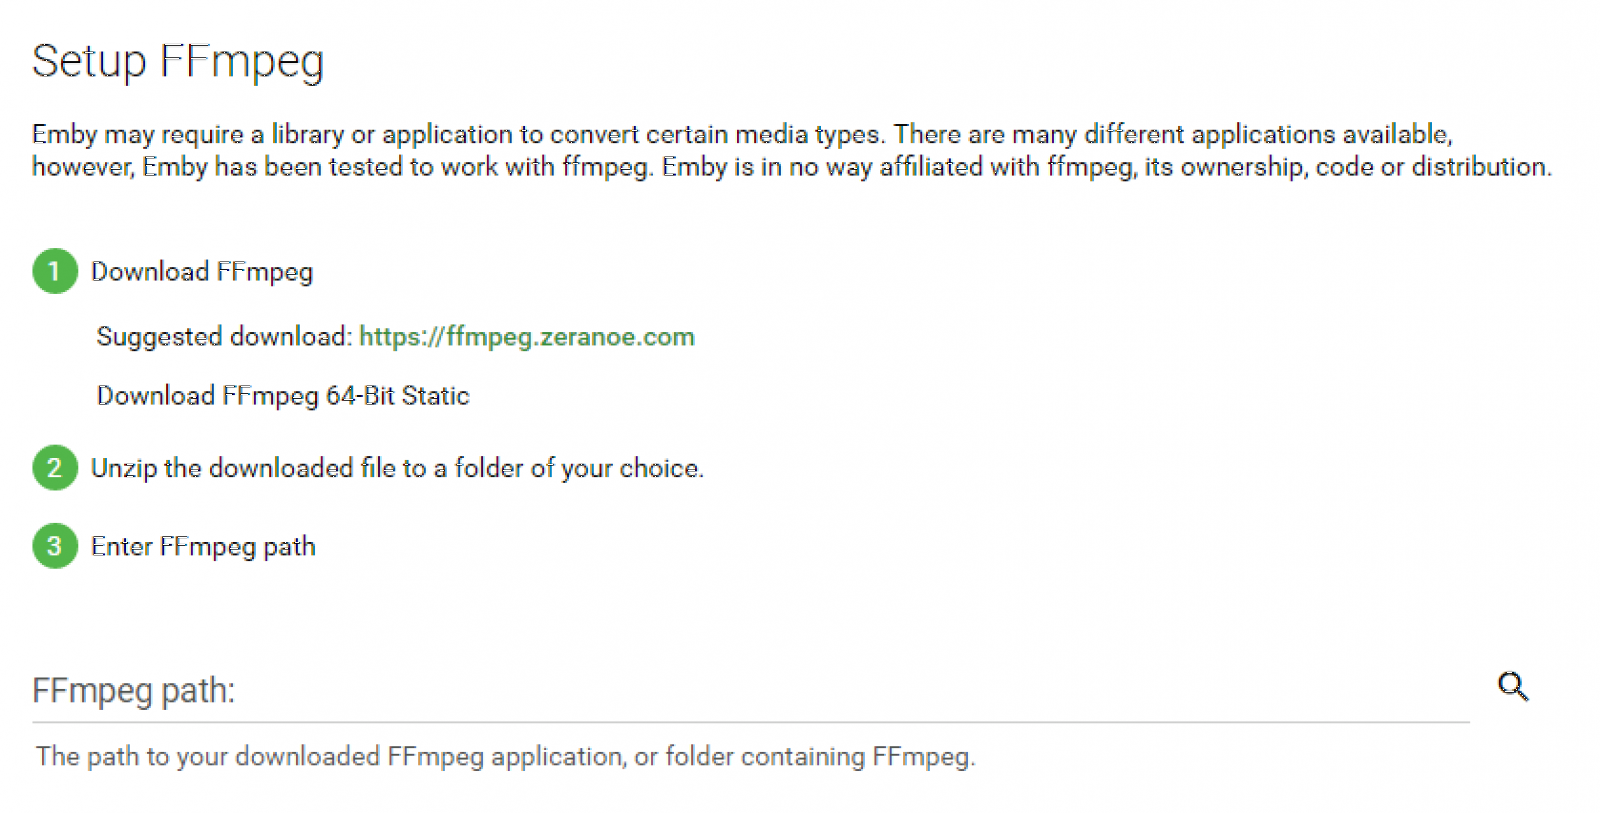Click the "Enter FFmpeg path" step title

tap(203, 547)
